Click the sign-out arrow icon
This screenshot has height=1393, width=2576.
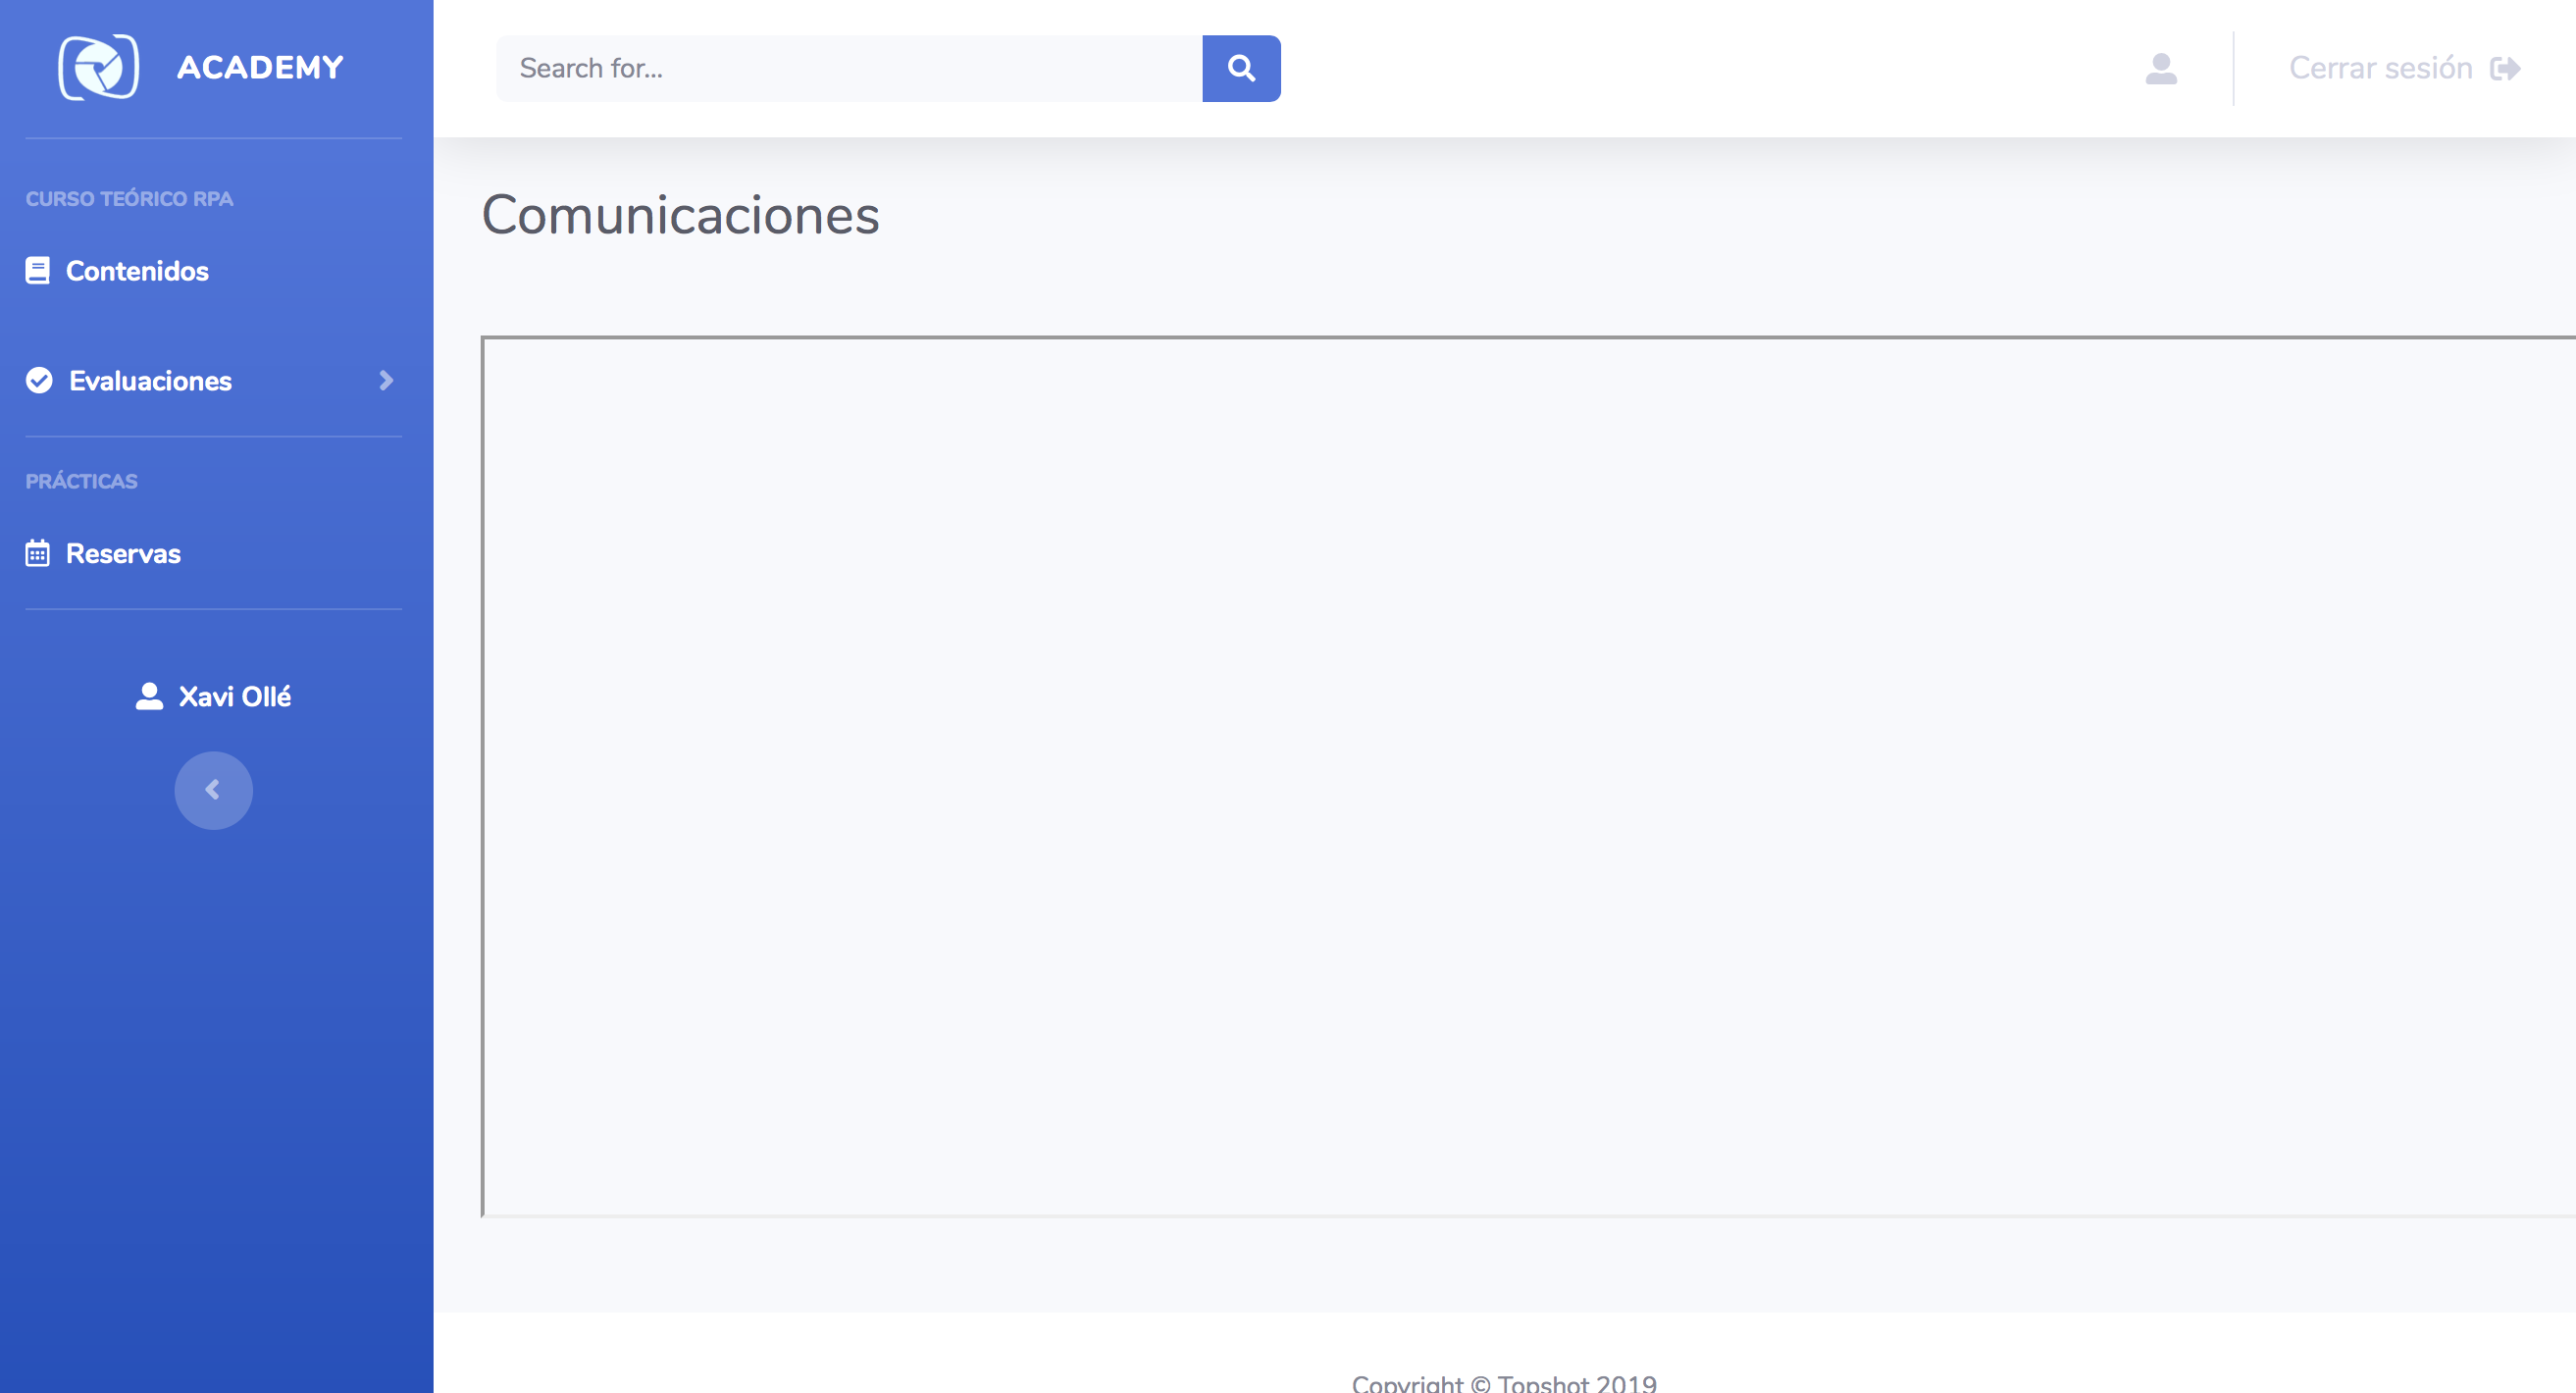[x=2505, y=68]
